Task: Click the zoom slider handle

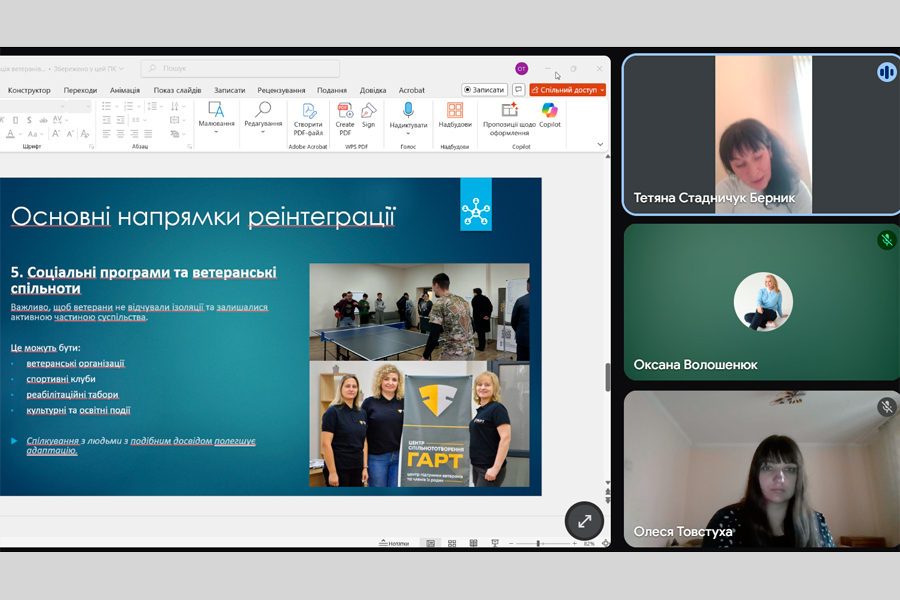Action: pyautogui.click(x=538, y=543)
